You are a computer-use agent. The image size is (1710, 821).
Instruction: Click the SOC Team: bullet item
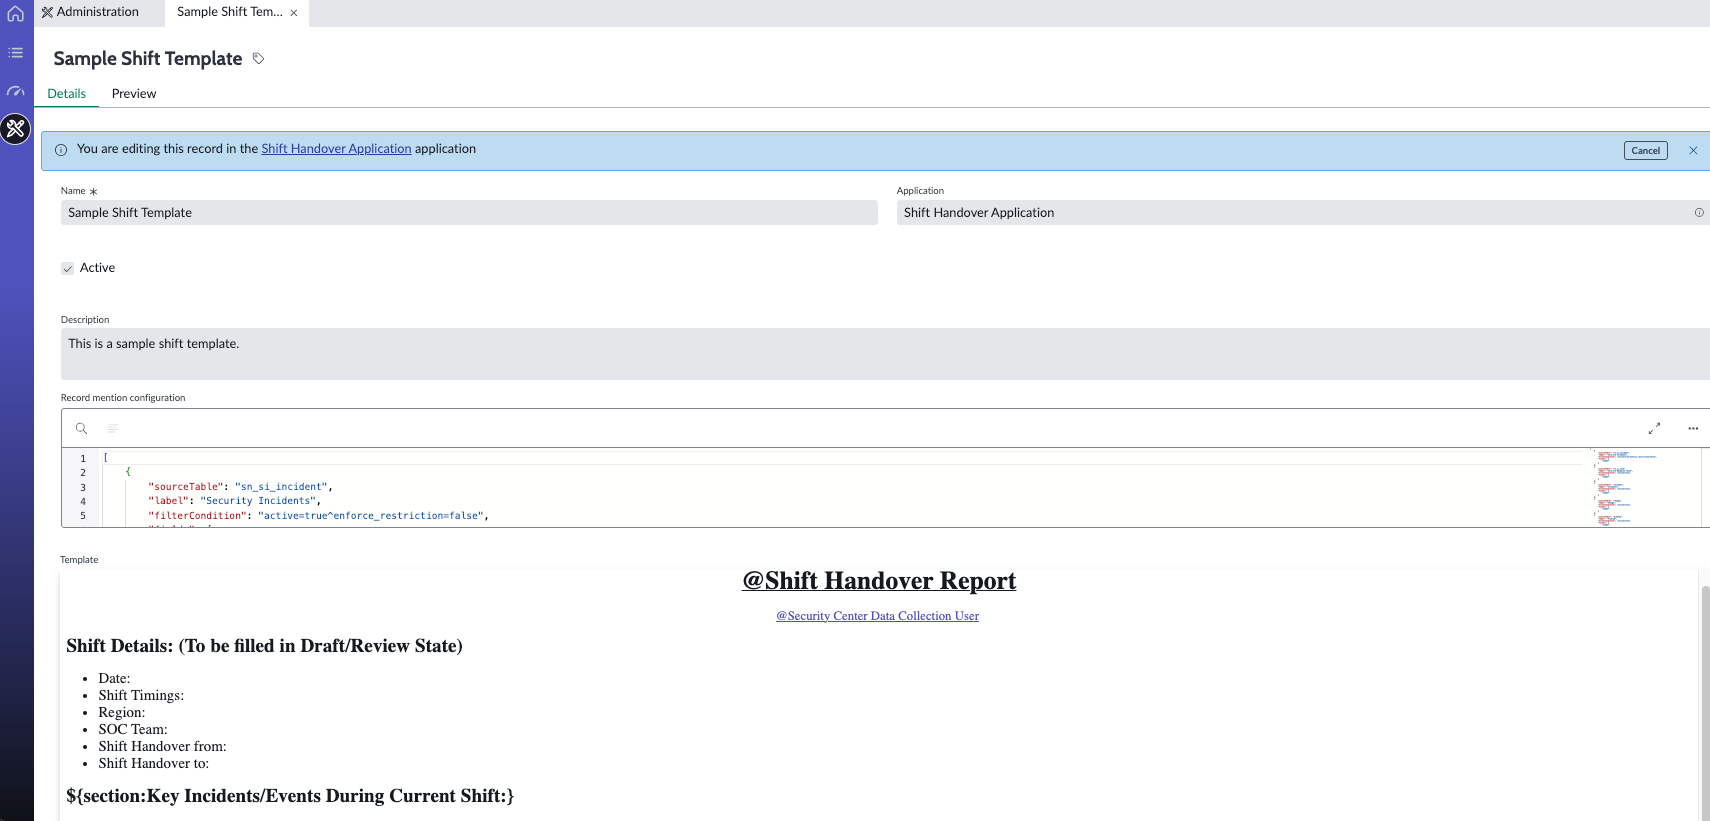point(133,730)
